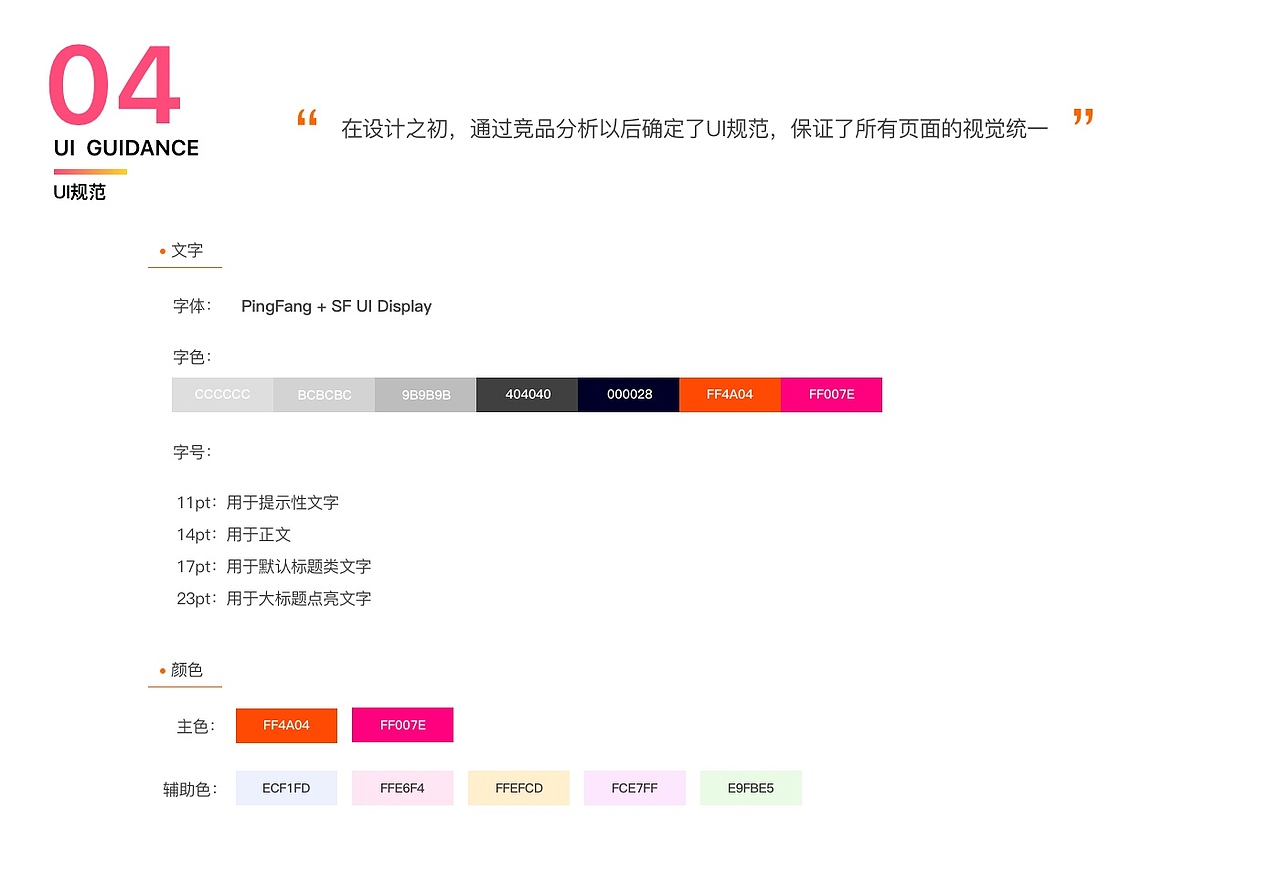Click the CCCCCC font color swatch

(222, 395)
